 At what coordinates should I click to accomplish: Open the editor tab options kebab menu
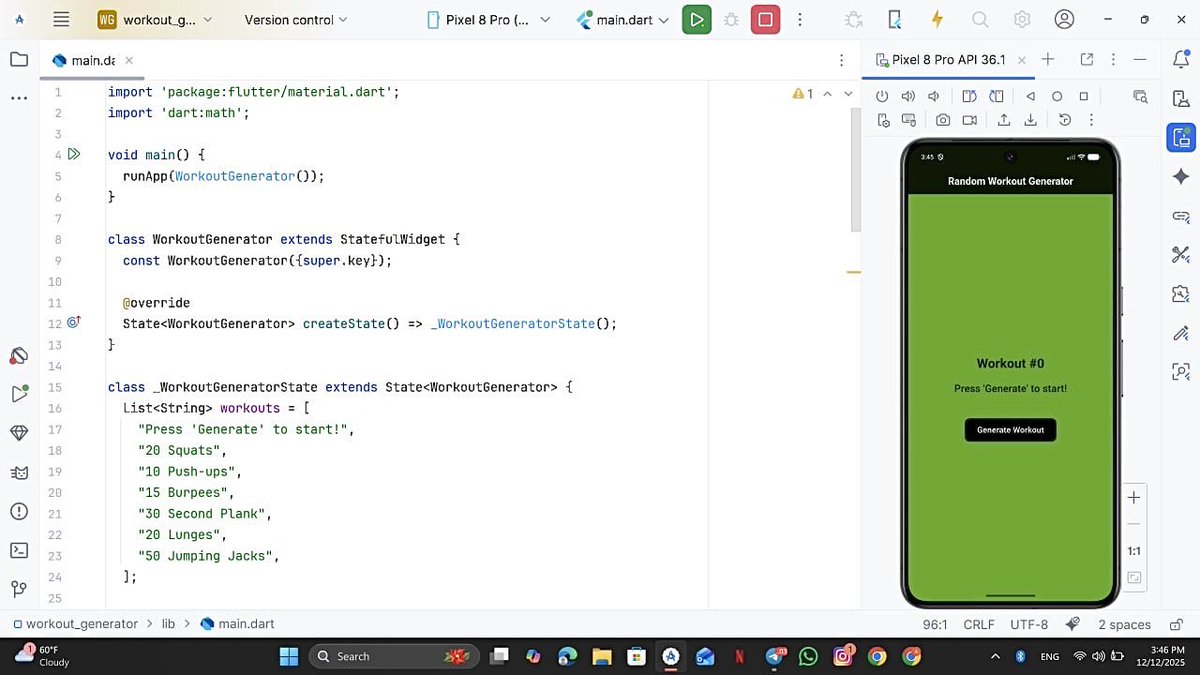pyautogui.click(x=842, y=60)
